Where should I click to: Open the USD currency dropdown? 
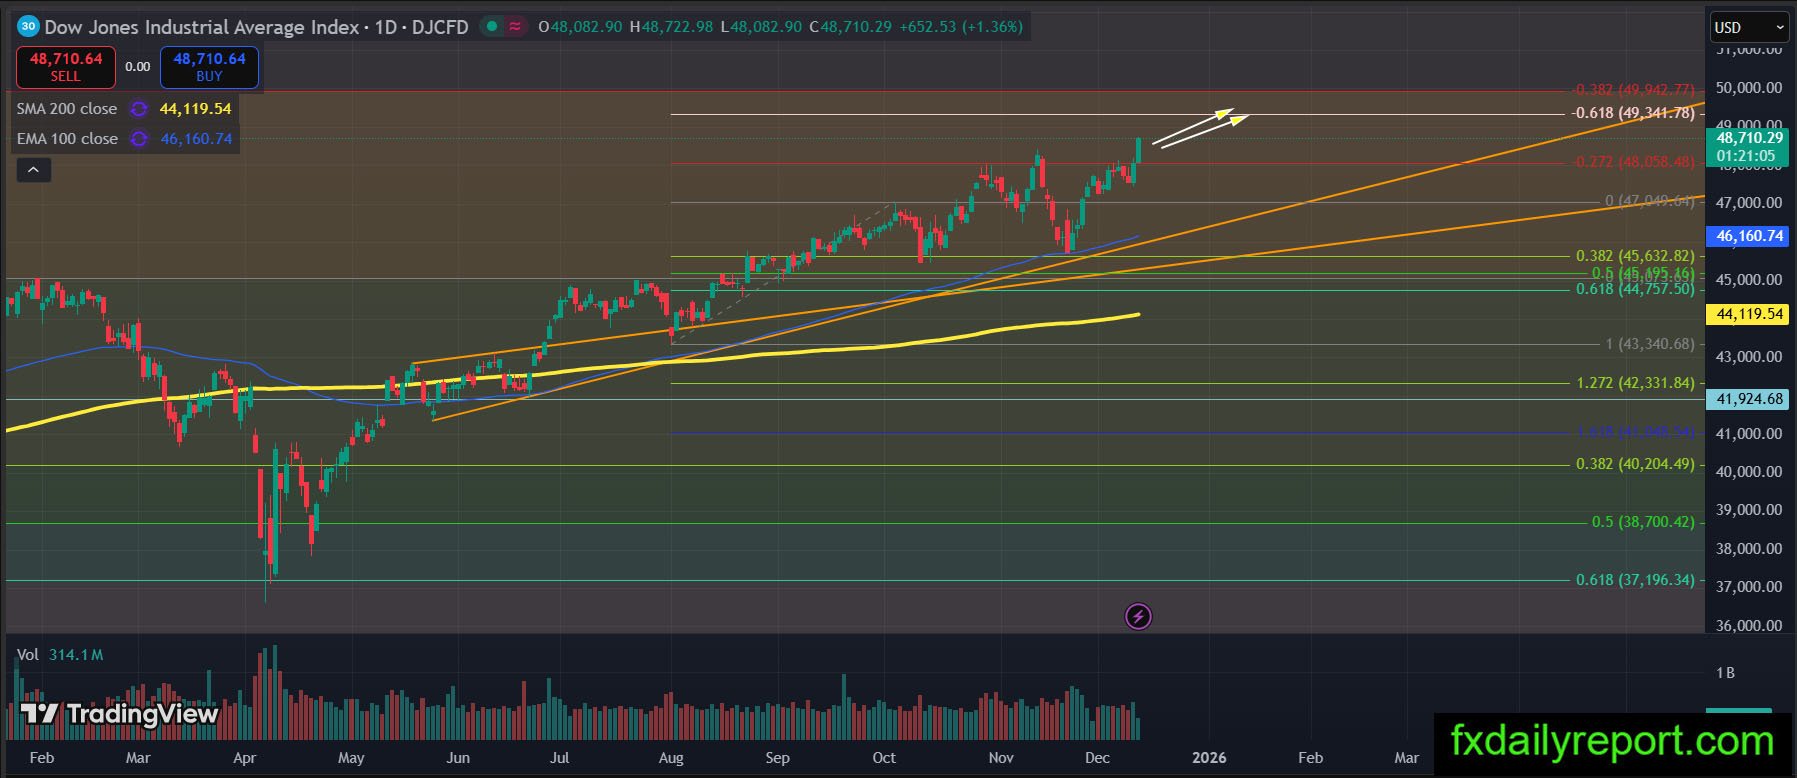[x=1748, y=27]
